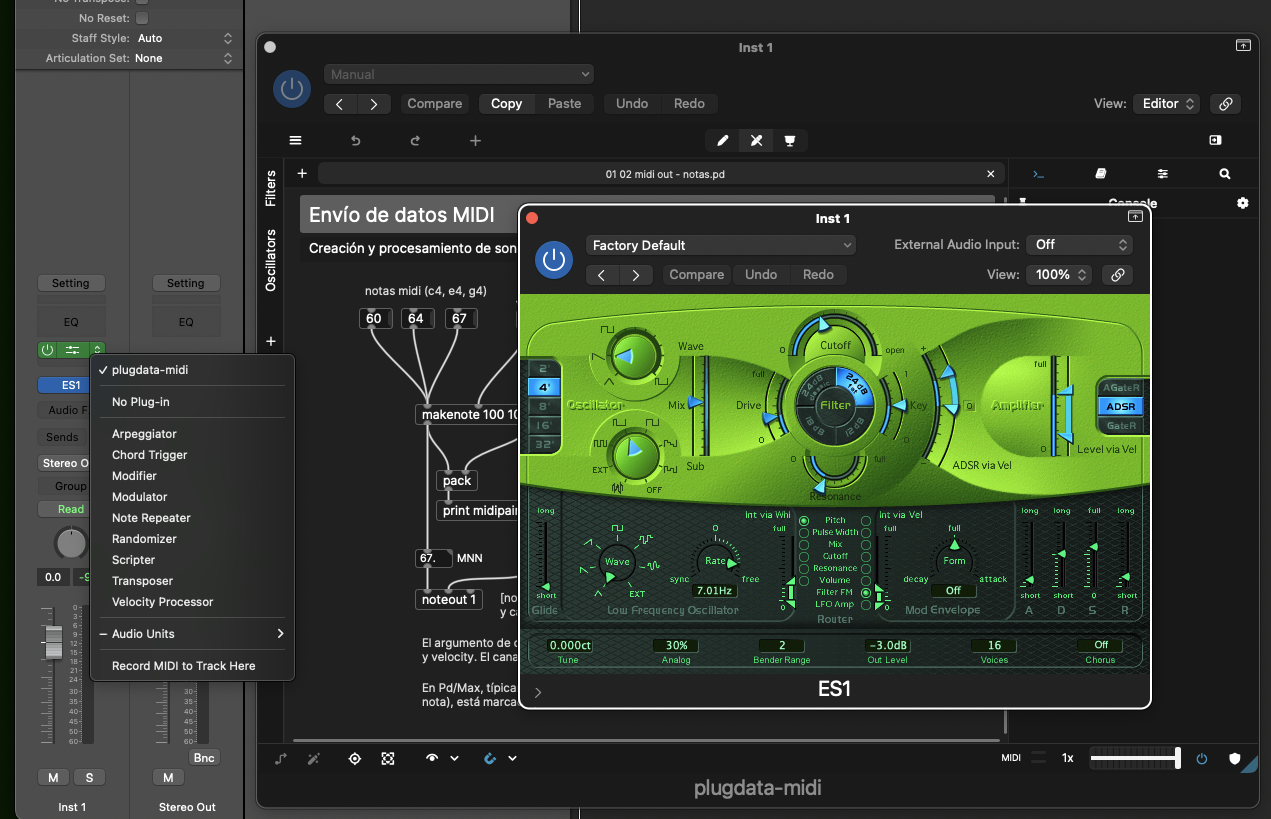
Task: Click plugdata output volume slider
Action: (1135, 758)
